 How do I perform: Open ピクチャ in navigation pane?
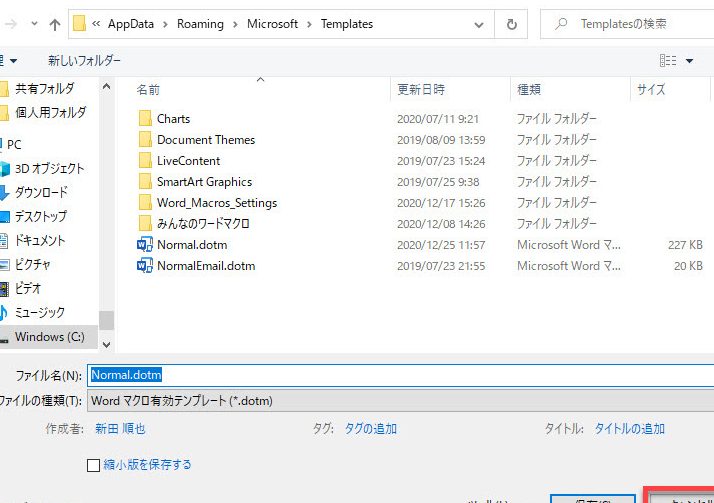(32, 264)
